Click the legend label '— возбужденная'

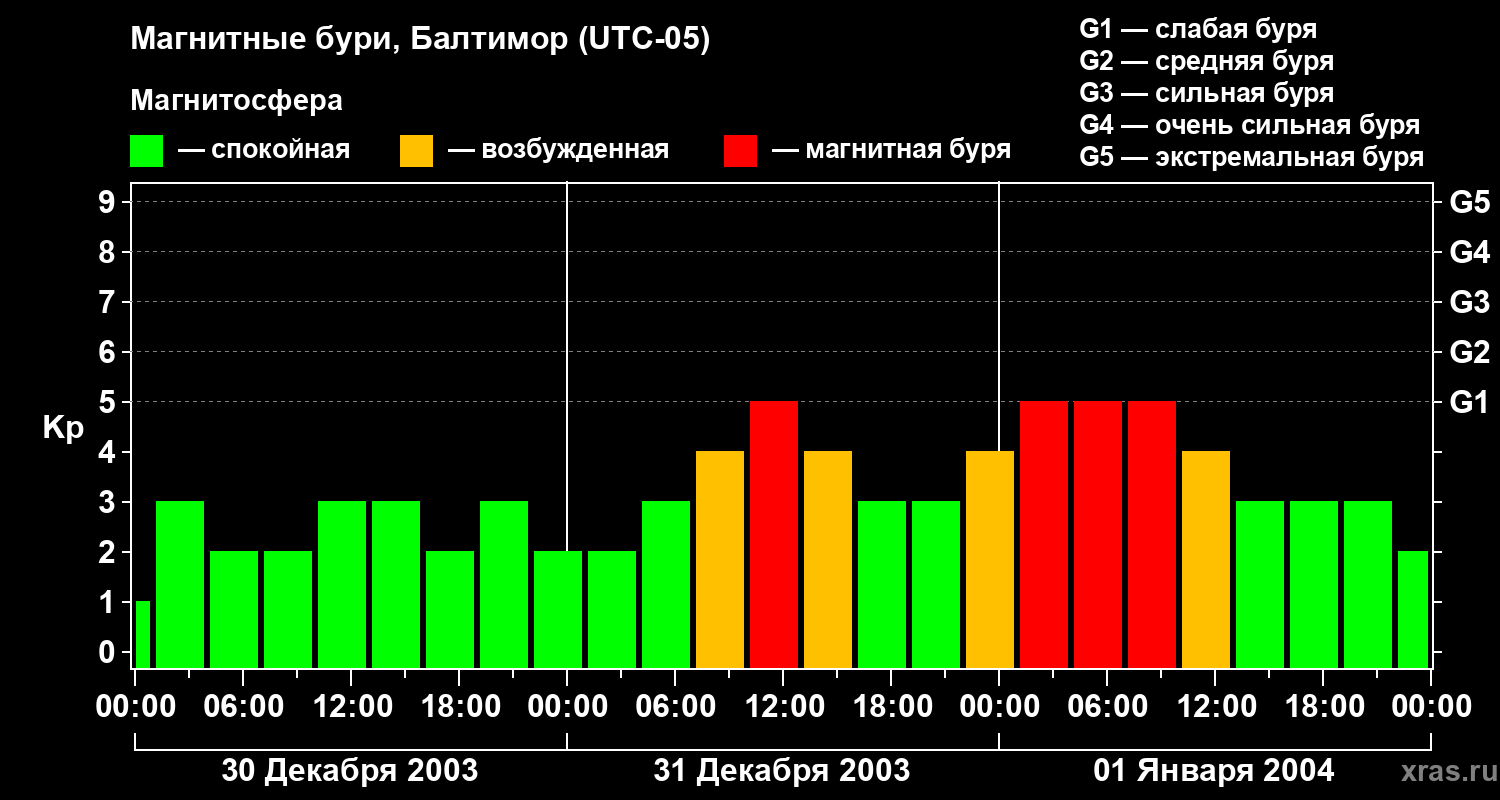click(x=558, y=150)
